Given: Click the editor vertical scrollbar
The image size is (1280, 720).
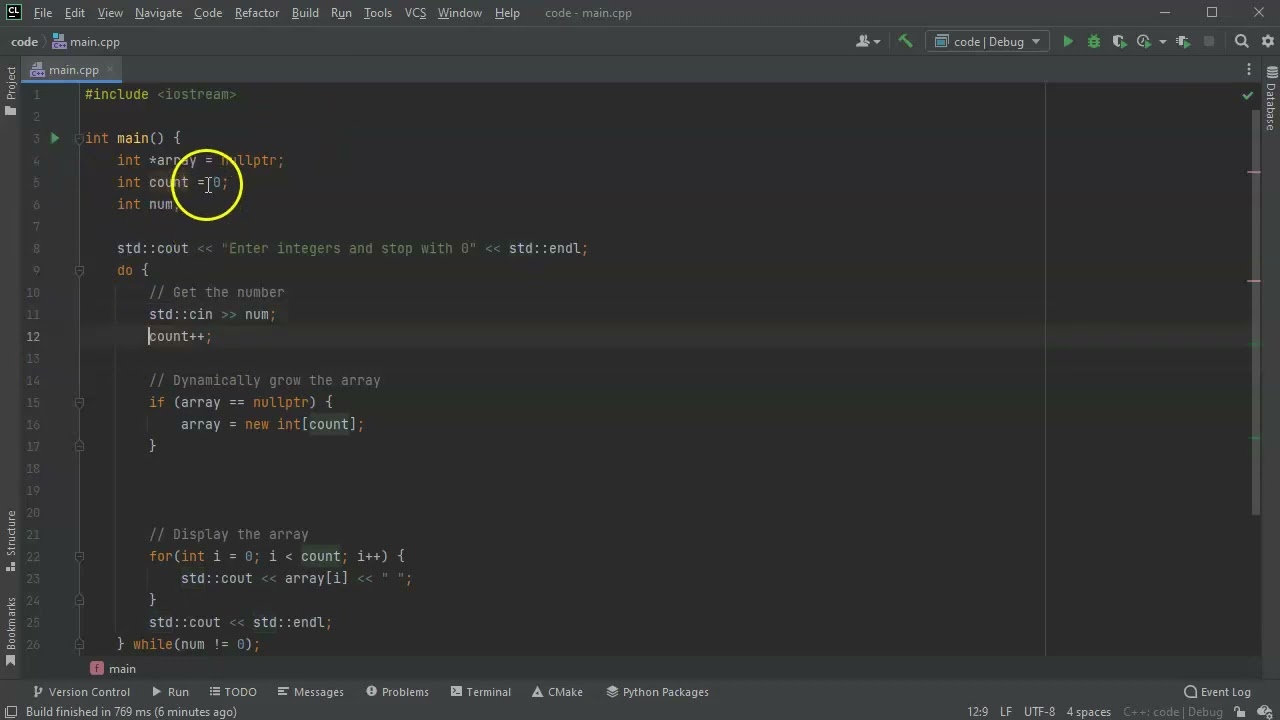Looking at the screenshot, I should point(1258,310).
